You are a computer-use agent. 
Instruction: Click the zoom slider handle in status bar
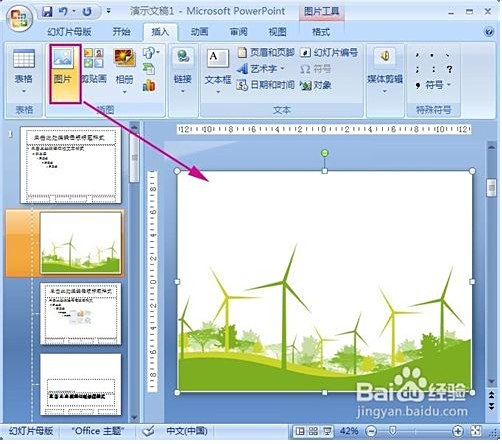[x=393, y=431]
